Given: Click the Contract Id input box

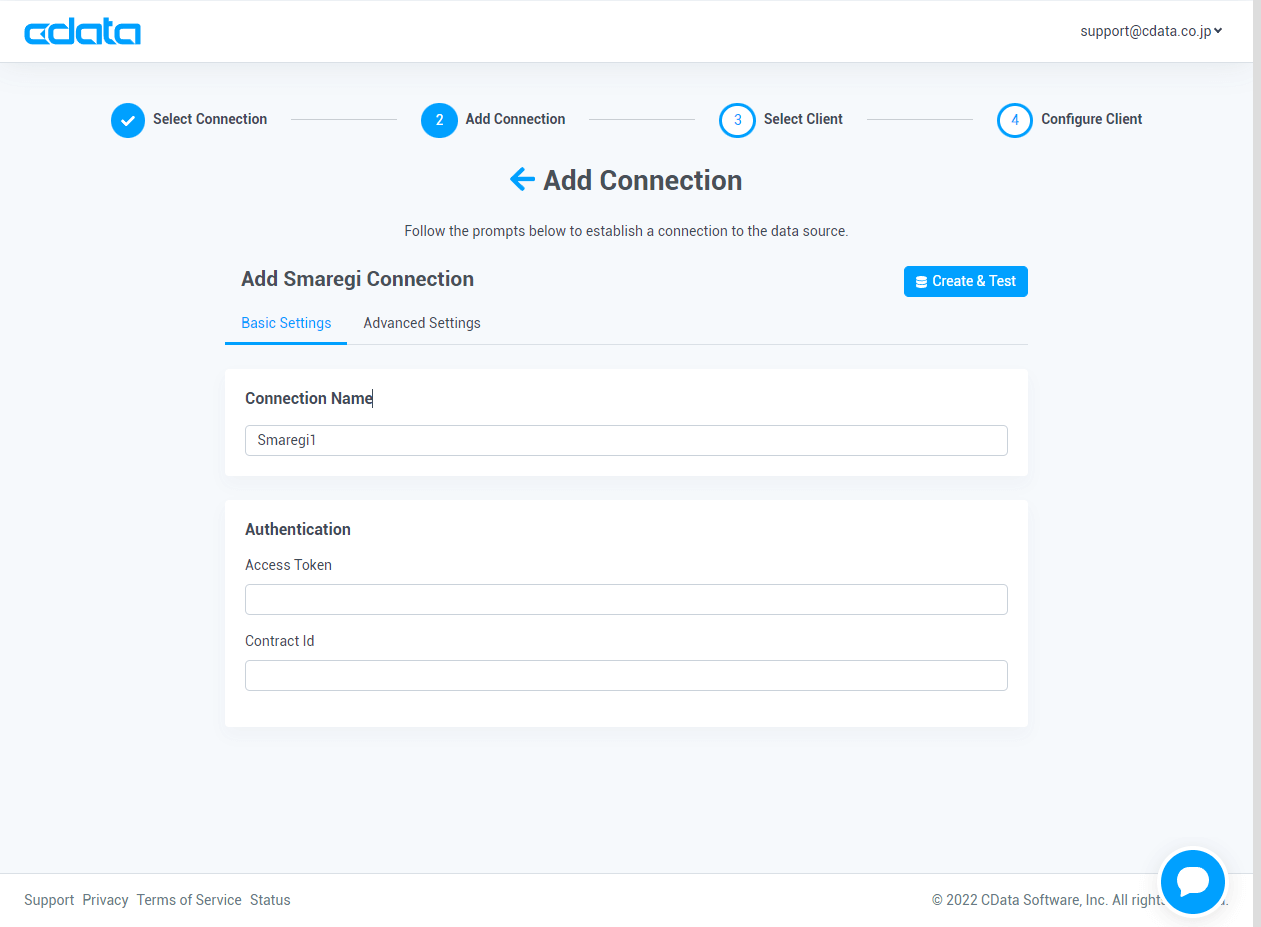Looking at the screenshot, I should point(626,675).
